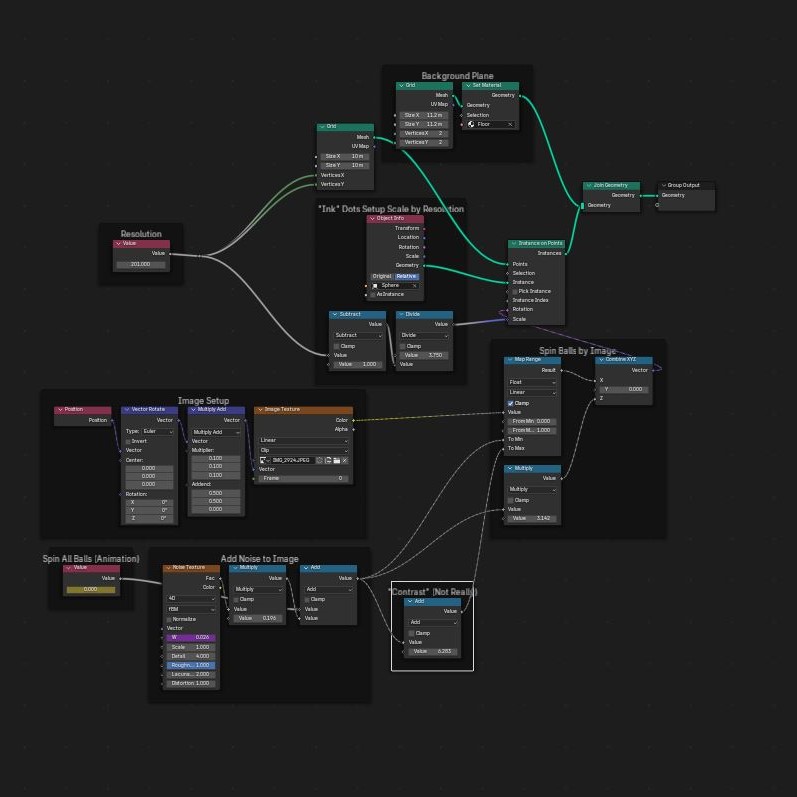Collapse the Instance on Points node
The height and width of the screenshot is (797, 797).
(x=513, y=243)
